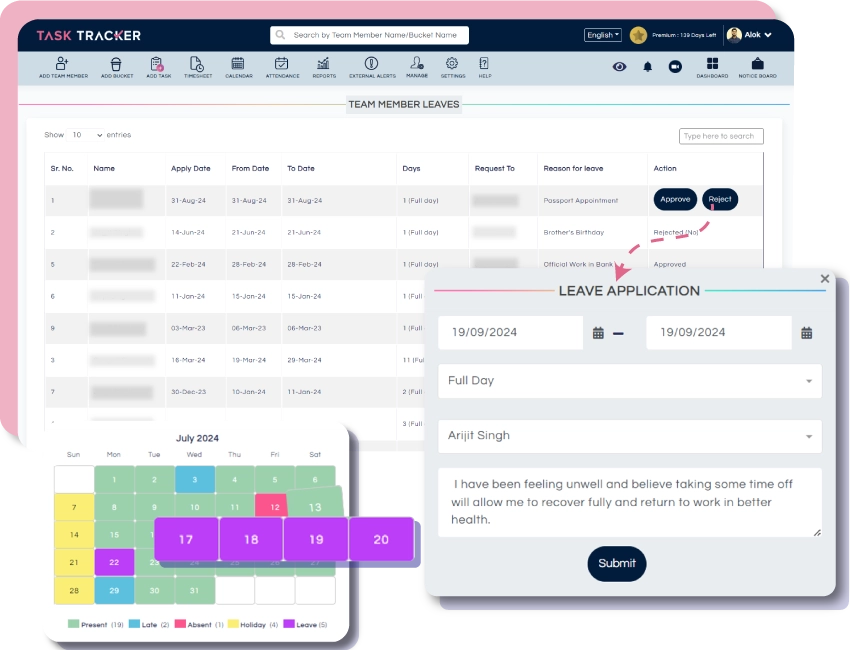This screenshot has height=650, width=850.
Task: Expand the Full Day leave type dropdown
Action: pyautogui.click(x=629, y=381)
